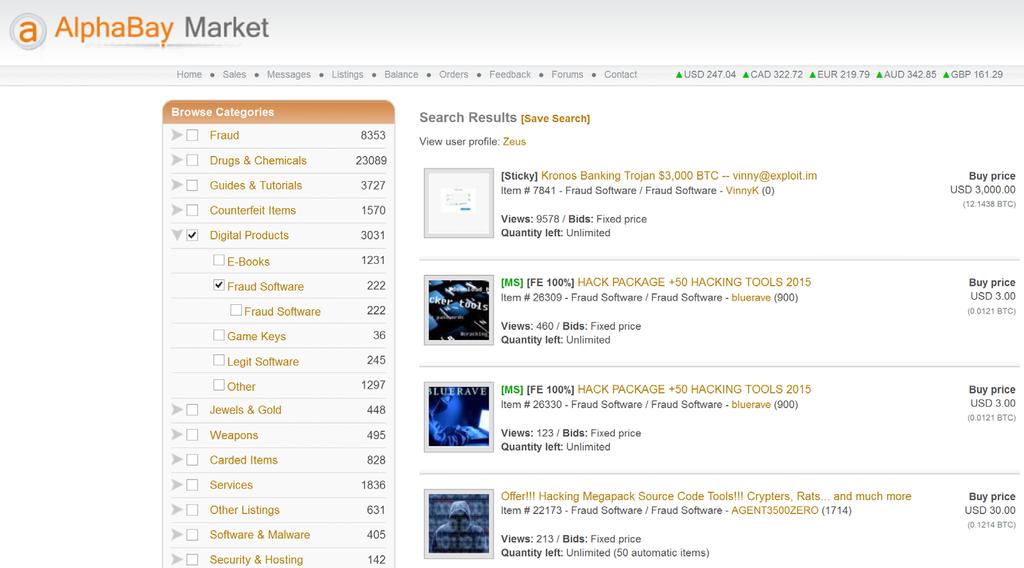Click the BLUERAVE thumbnail image

click(458, 417)
